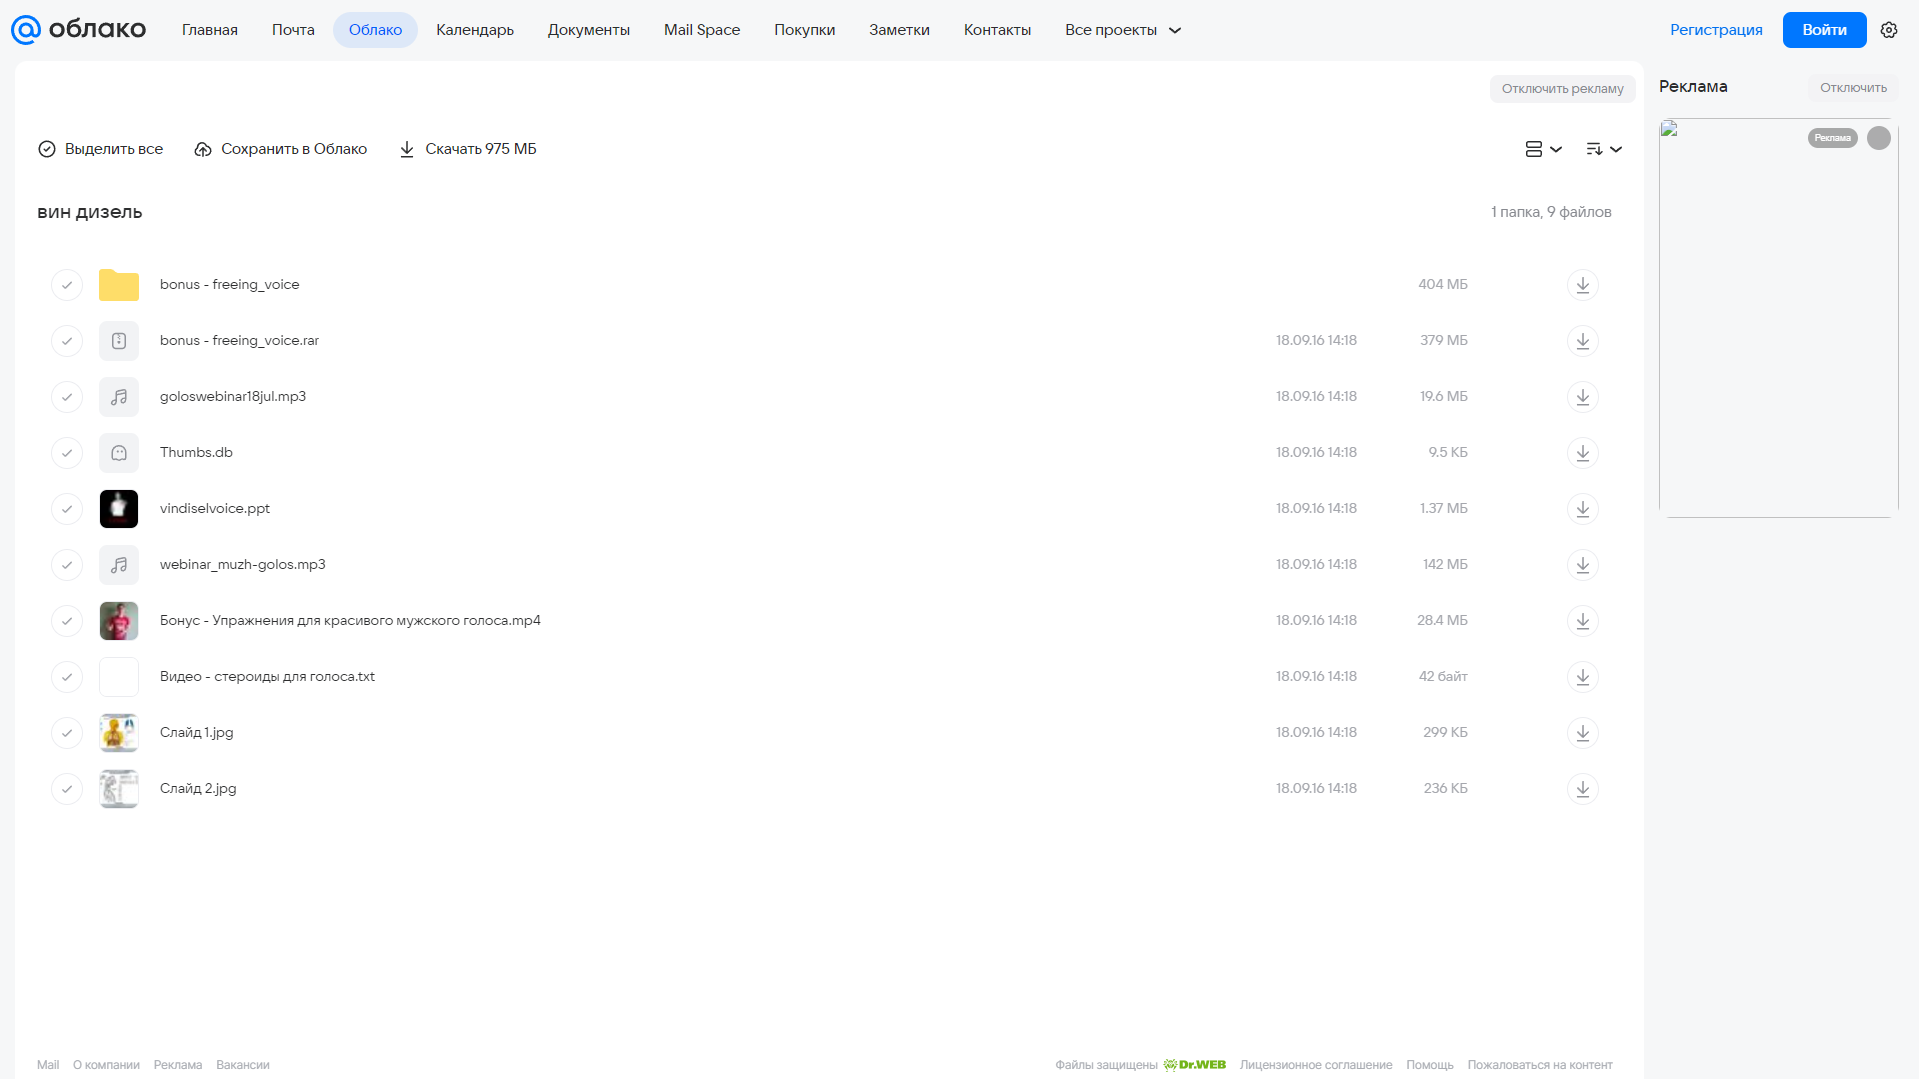Open the settings gear icon in header
This screenshot has height=1079, width=1919.
pos(1889,30)
